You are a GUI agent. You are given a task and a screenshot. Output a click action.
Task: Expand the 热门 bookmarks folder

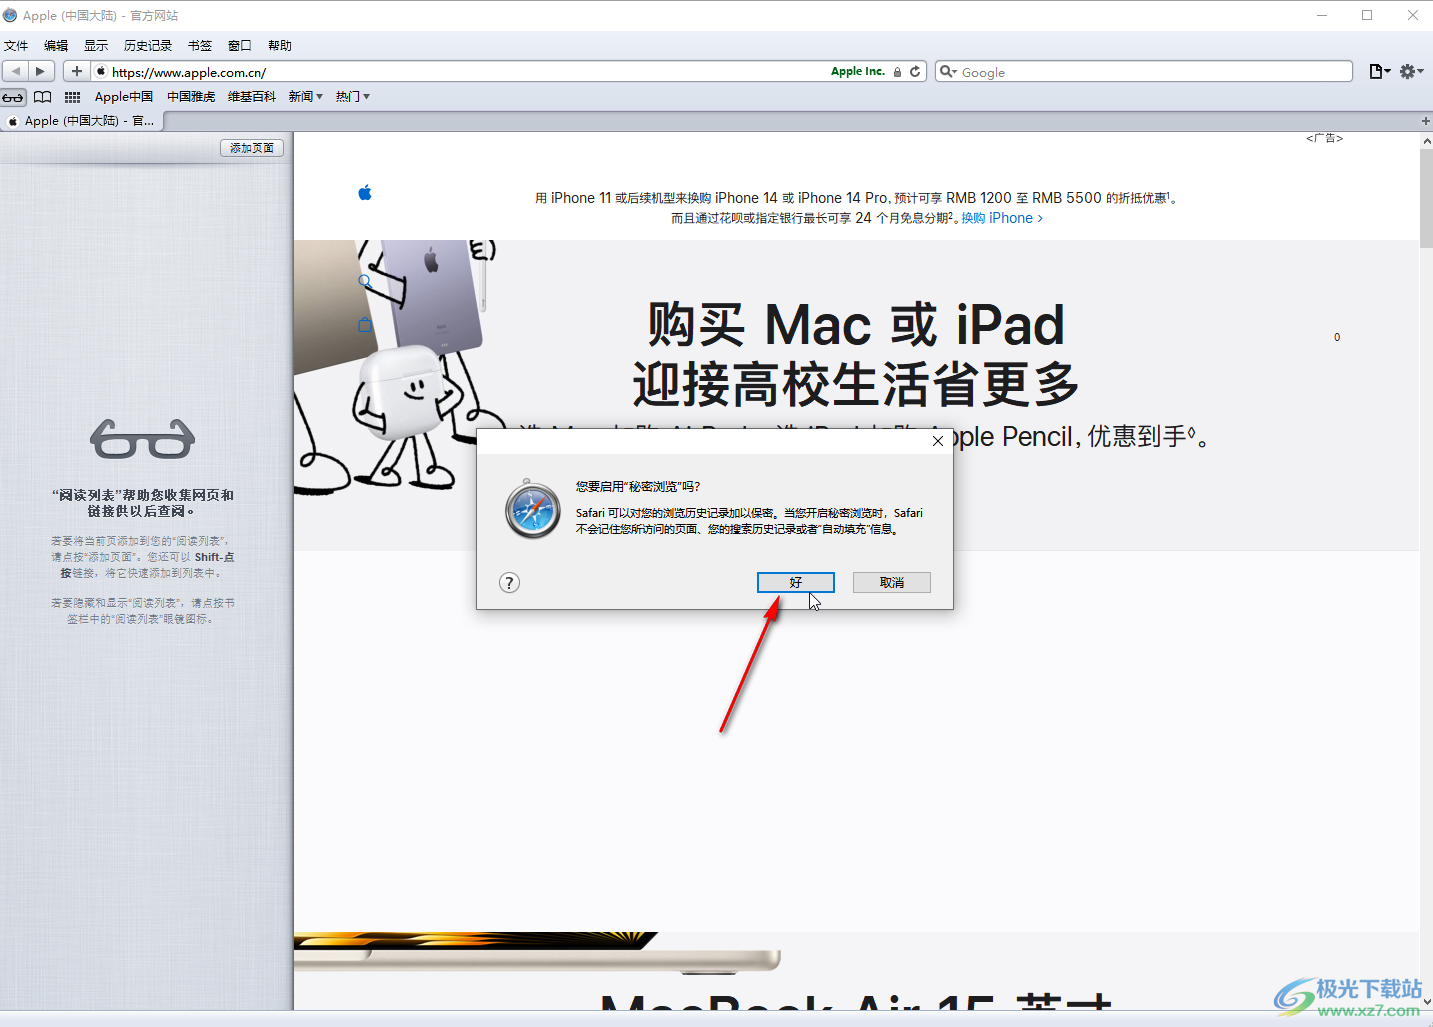[x=353, y=97]
